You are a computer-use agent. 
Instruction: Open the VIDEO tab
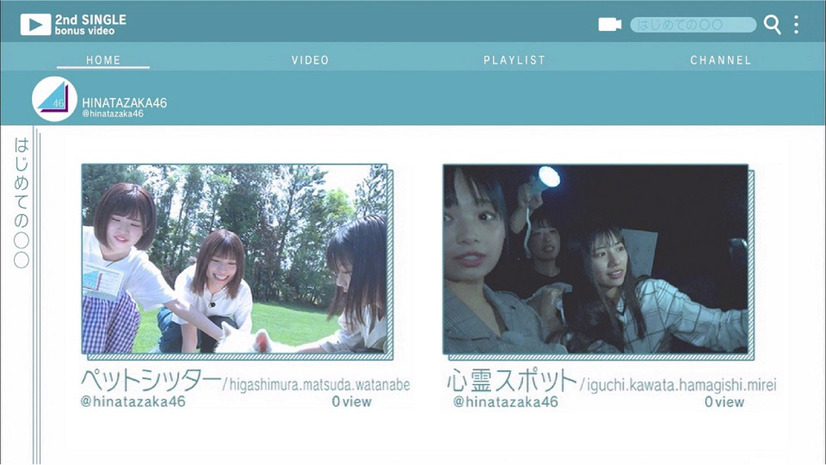point(310,60)
